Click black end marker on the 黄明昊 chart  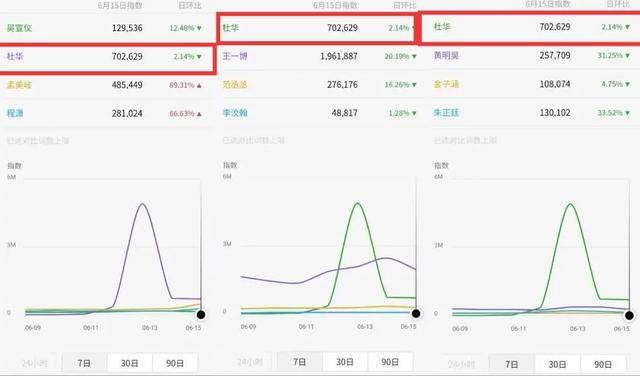point(629,315)
